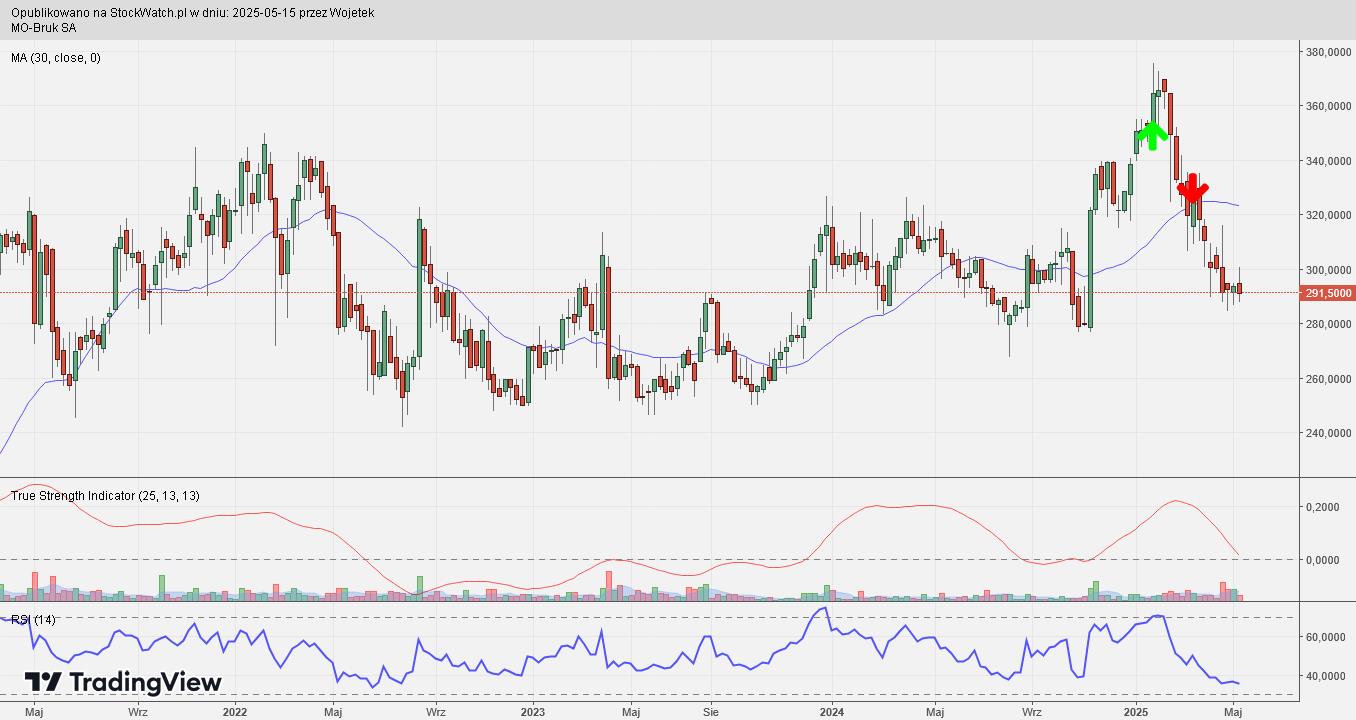Click the 60,0000 RSI scale label

point(1326,637)
